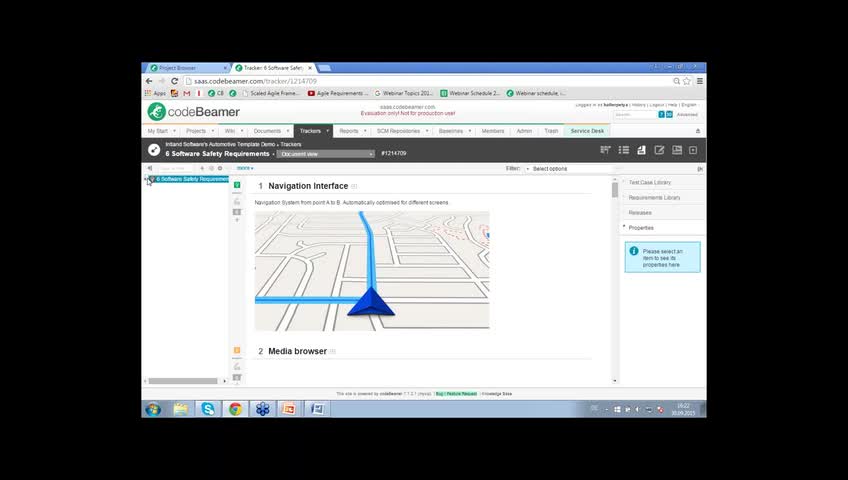
Task: Open Skype from the taskbar
Action: point(208,409)
